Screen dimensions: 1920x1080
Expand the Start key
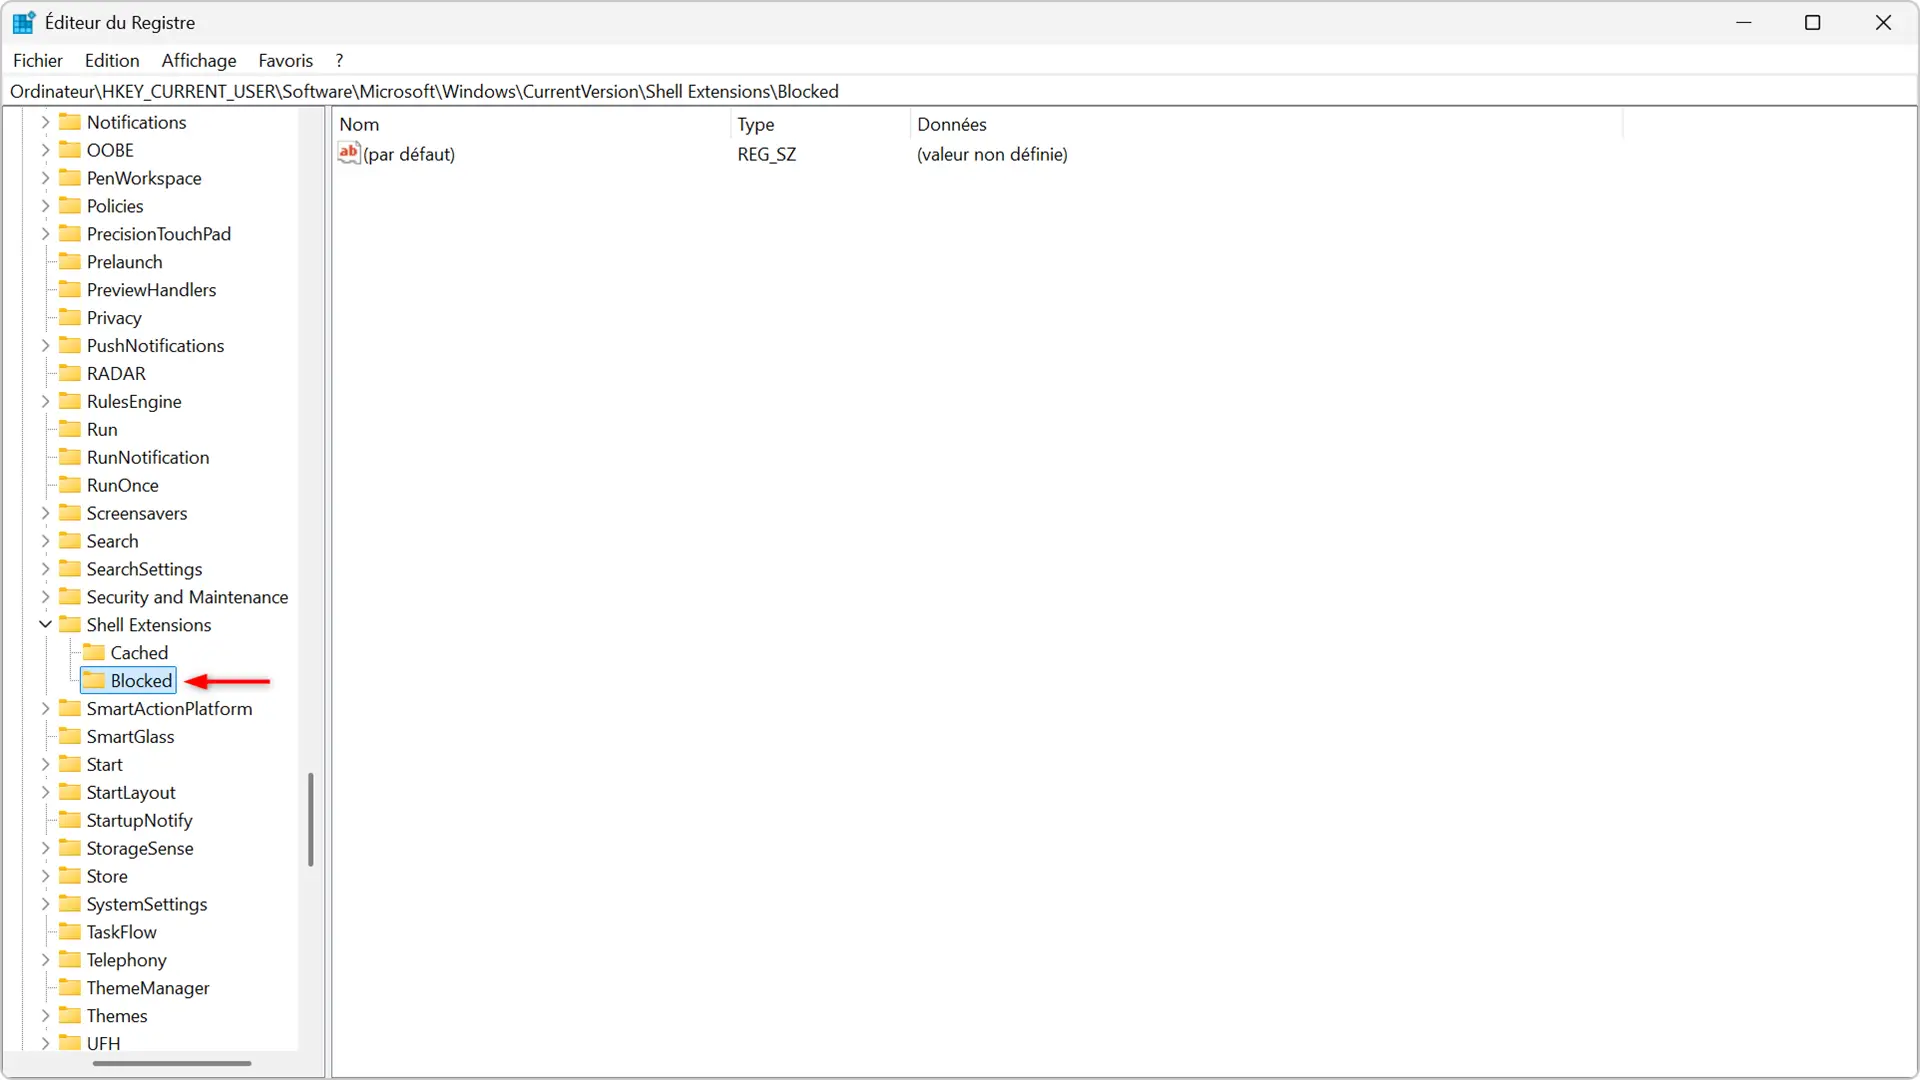coord(45,765)
